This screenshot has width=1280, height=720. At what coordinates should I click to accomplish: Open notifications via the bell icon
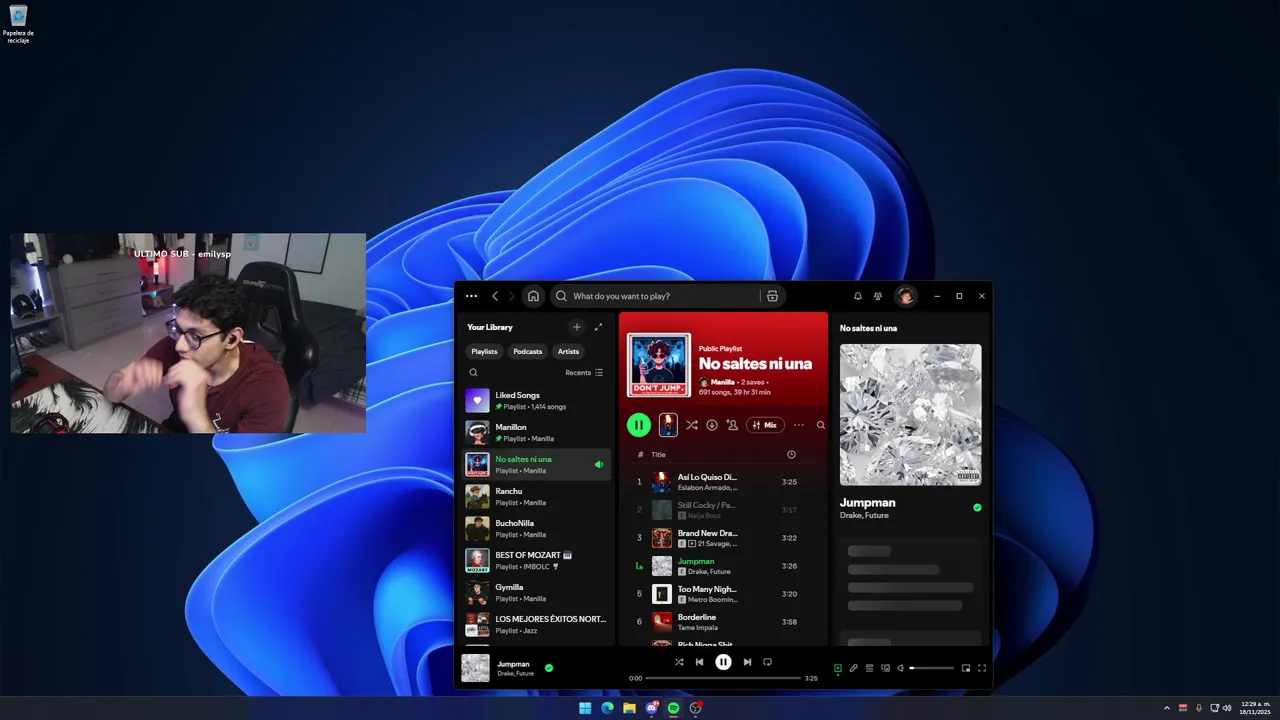coord(857,296)
